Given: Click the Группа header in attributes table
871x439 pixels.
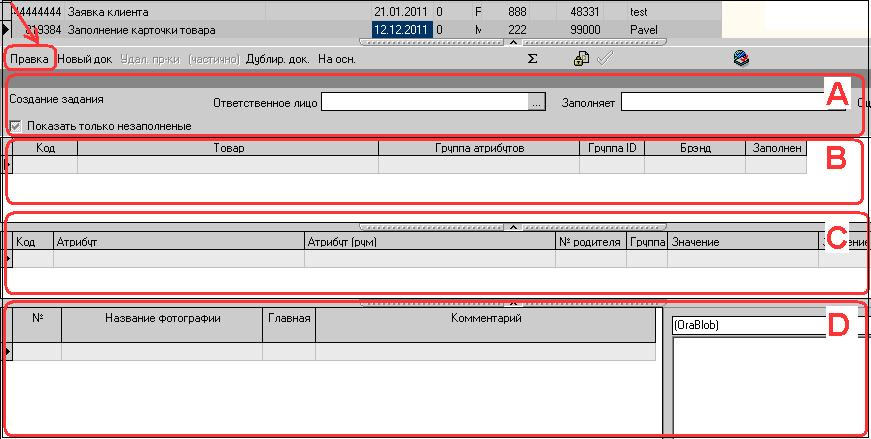Looking at the screenshot, I should (647, 242).
